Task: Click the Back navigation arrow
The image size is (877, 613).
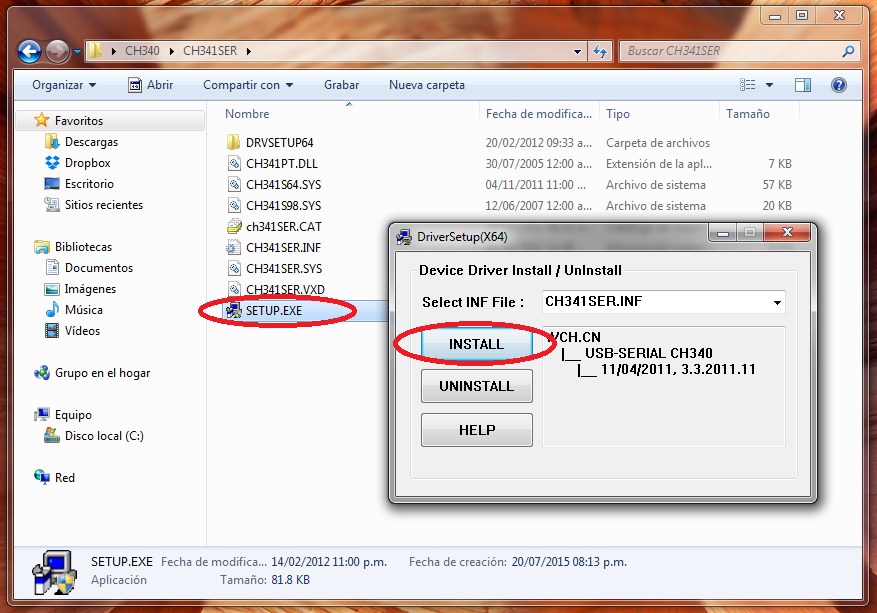Action: 29,50
